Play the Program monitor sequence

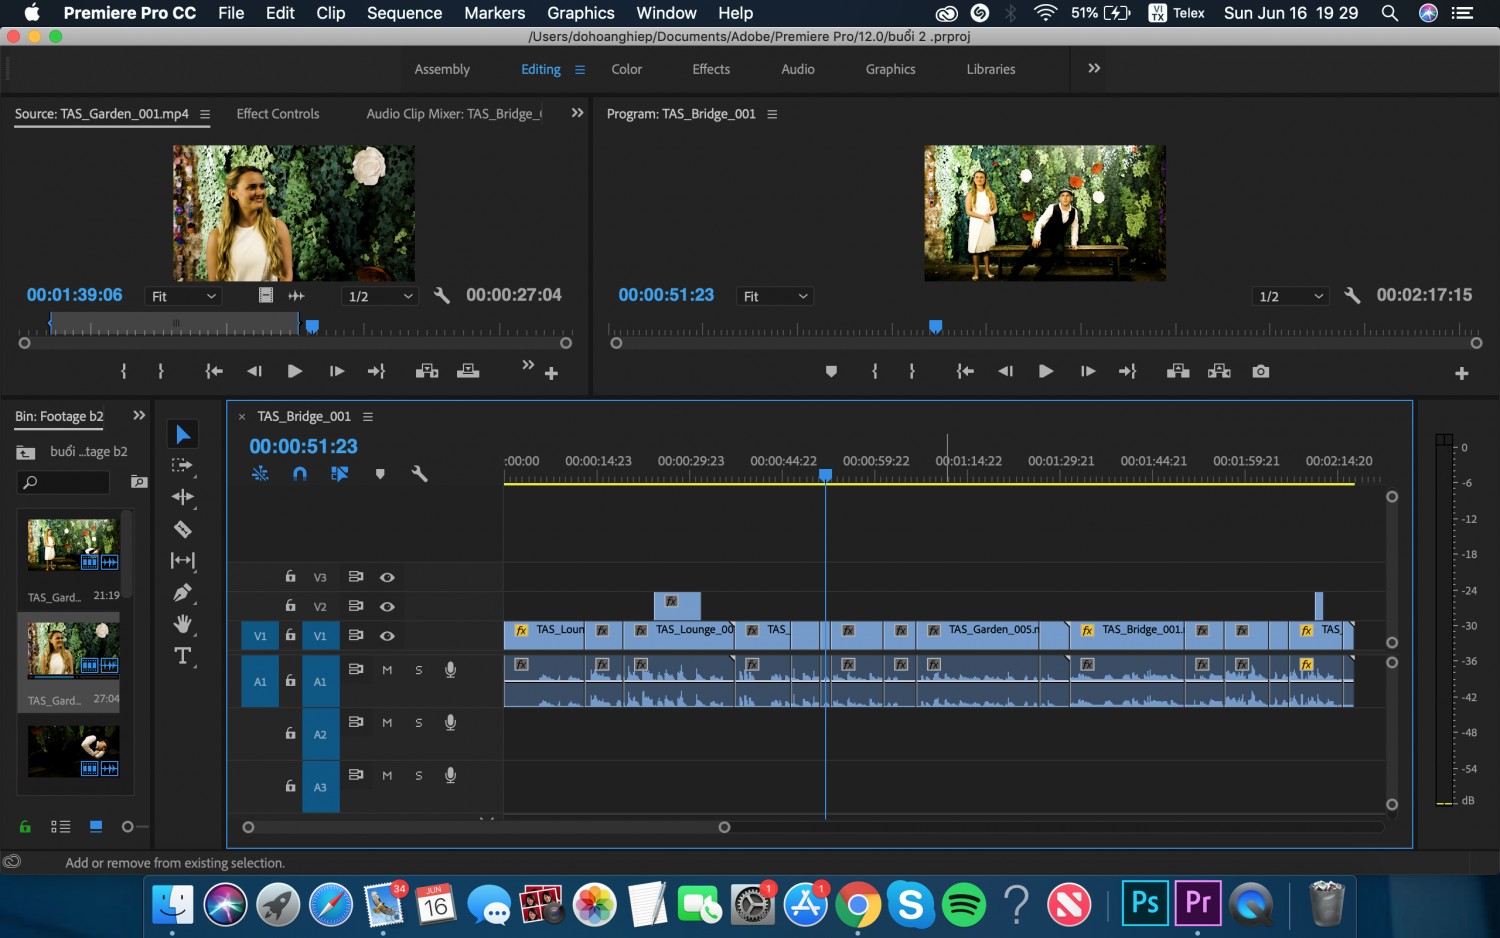pyautogui.click(x=1046, y=371)
